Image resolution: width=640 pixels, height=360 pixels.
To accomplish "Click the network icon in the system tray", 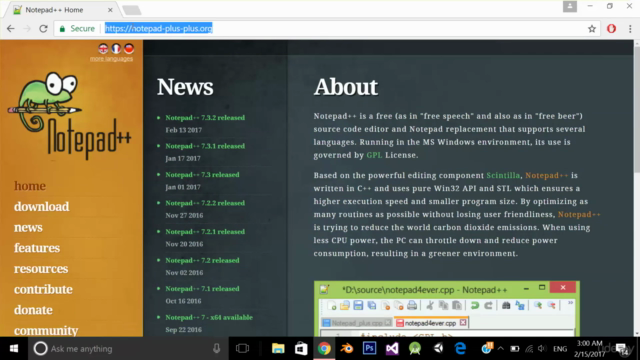I will [x=529, y=349].
